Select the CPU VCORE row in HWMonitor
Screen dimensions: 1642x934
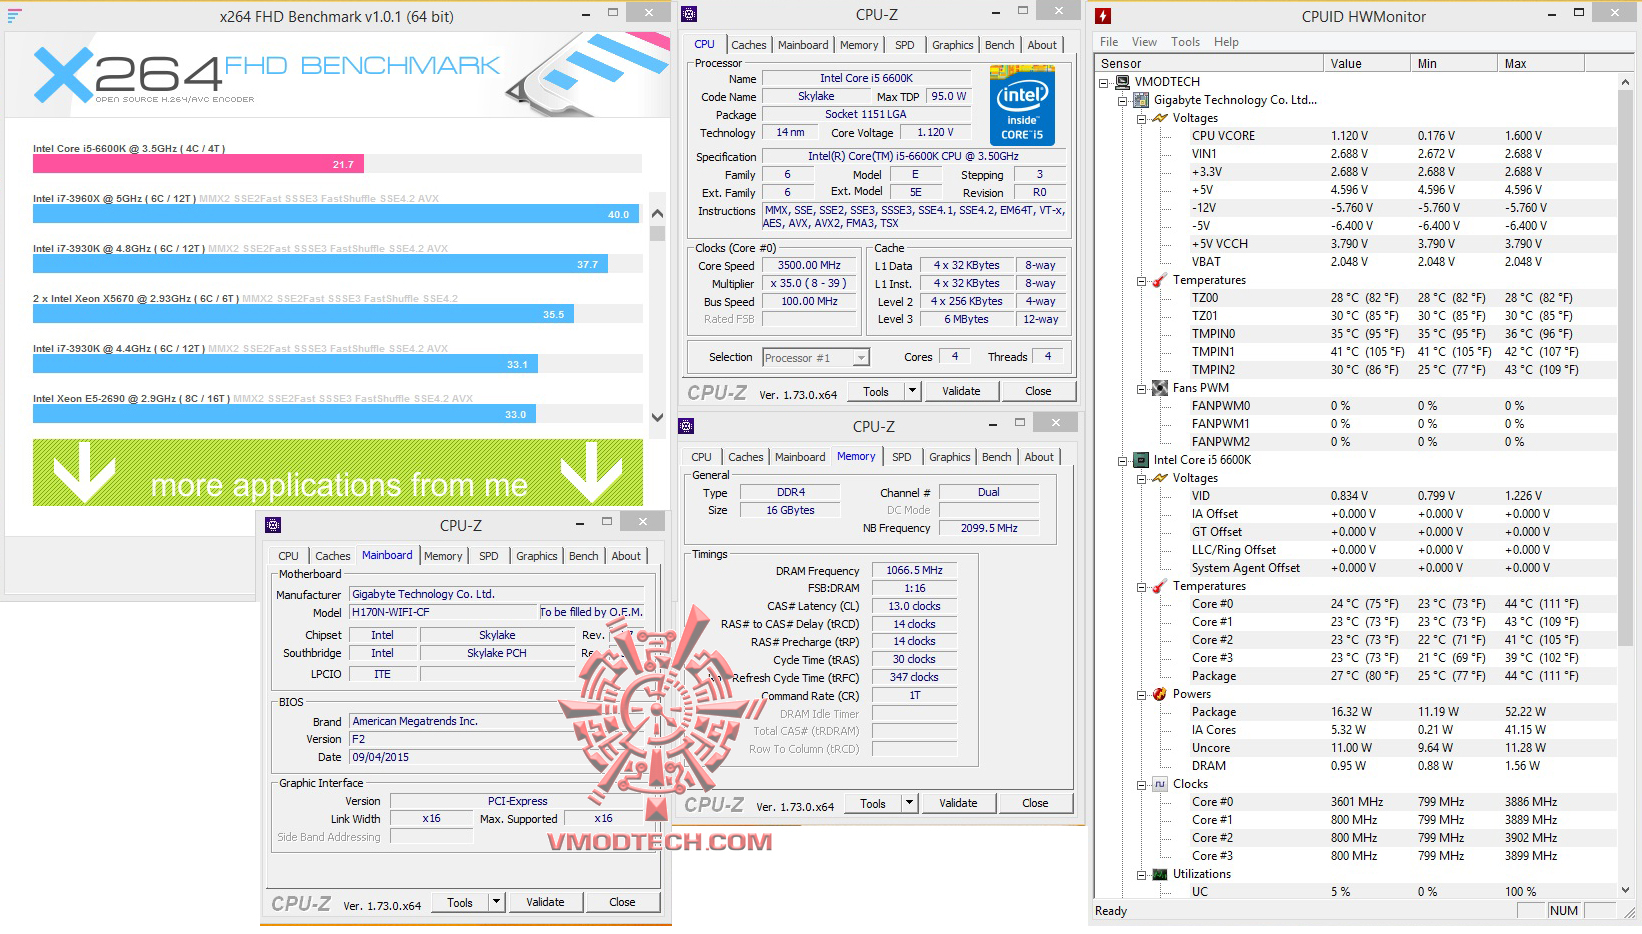(1355, 136)
